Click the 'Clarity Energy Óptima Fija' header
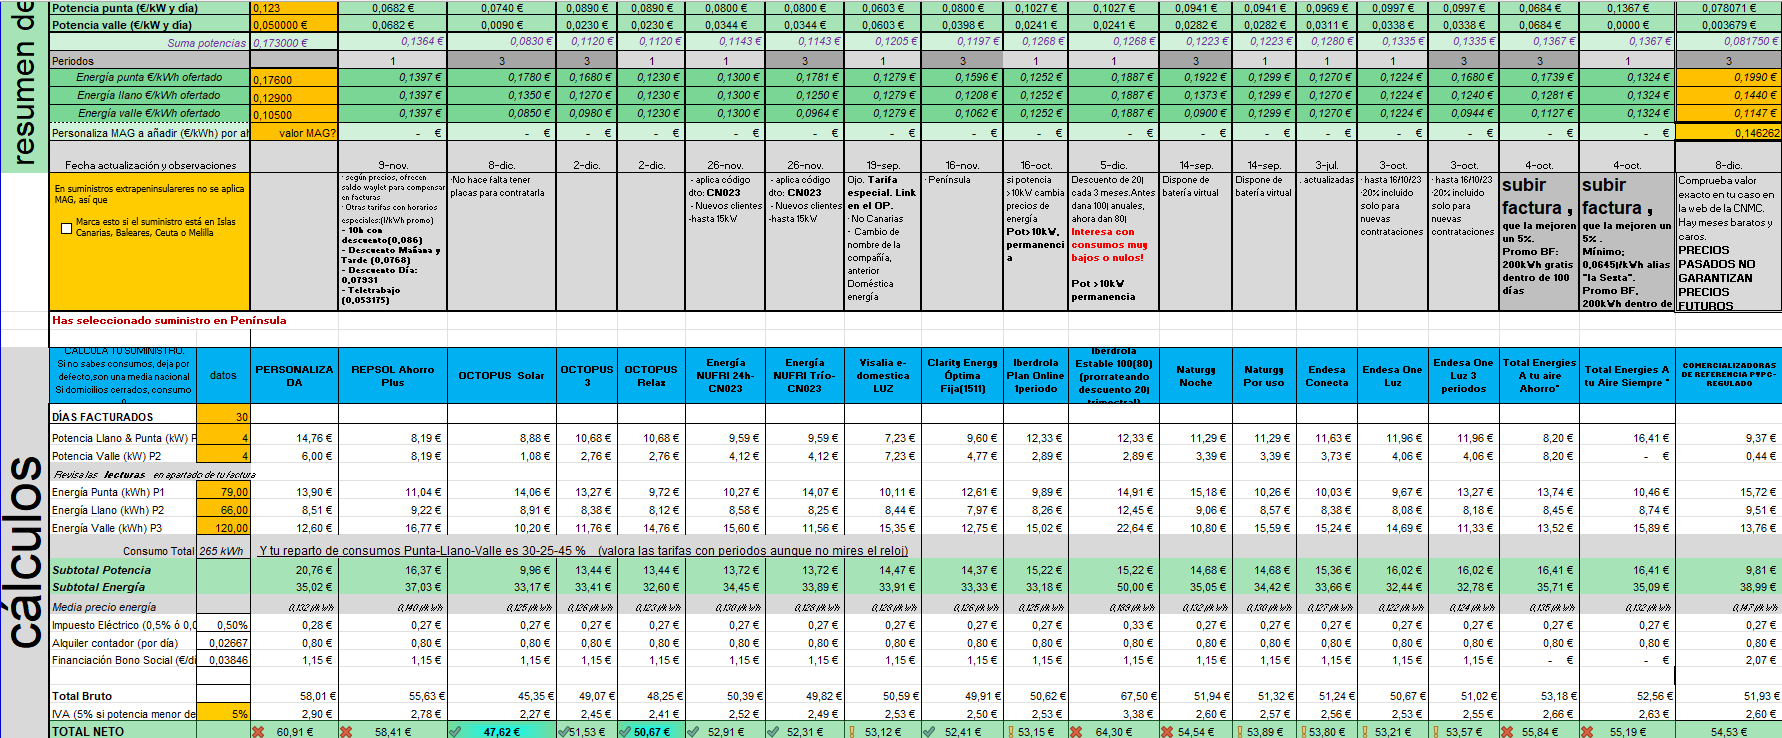Image resolution: width=1782 pixels, height=738 pixels. 962,376
